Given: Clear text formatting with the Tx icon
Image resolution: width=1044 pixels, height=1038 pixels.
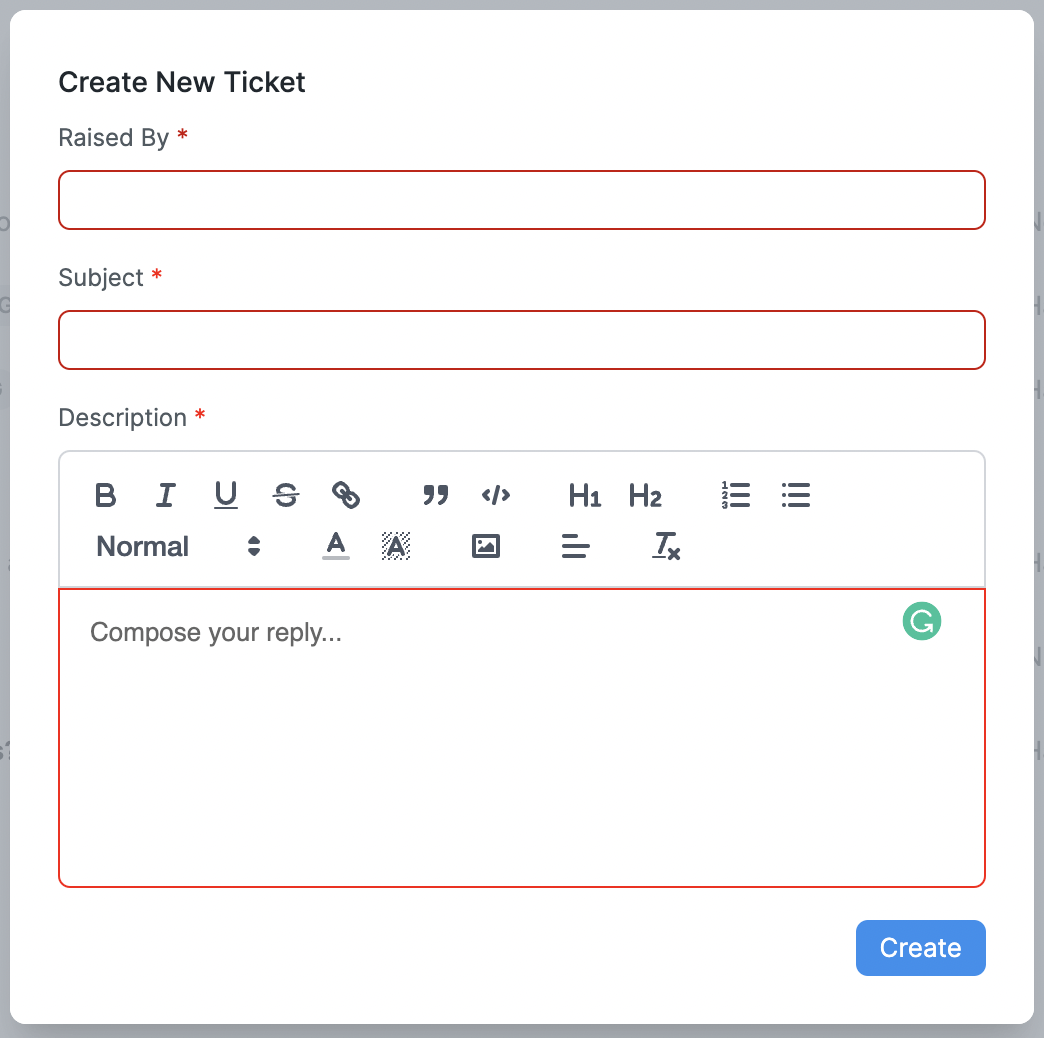Looking at the screenshot, I should 665,546.
